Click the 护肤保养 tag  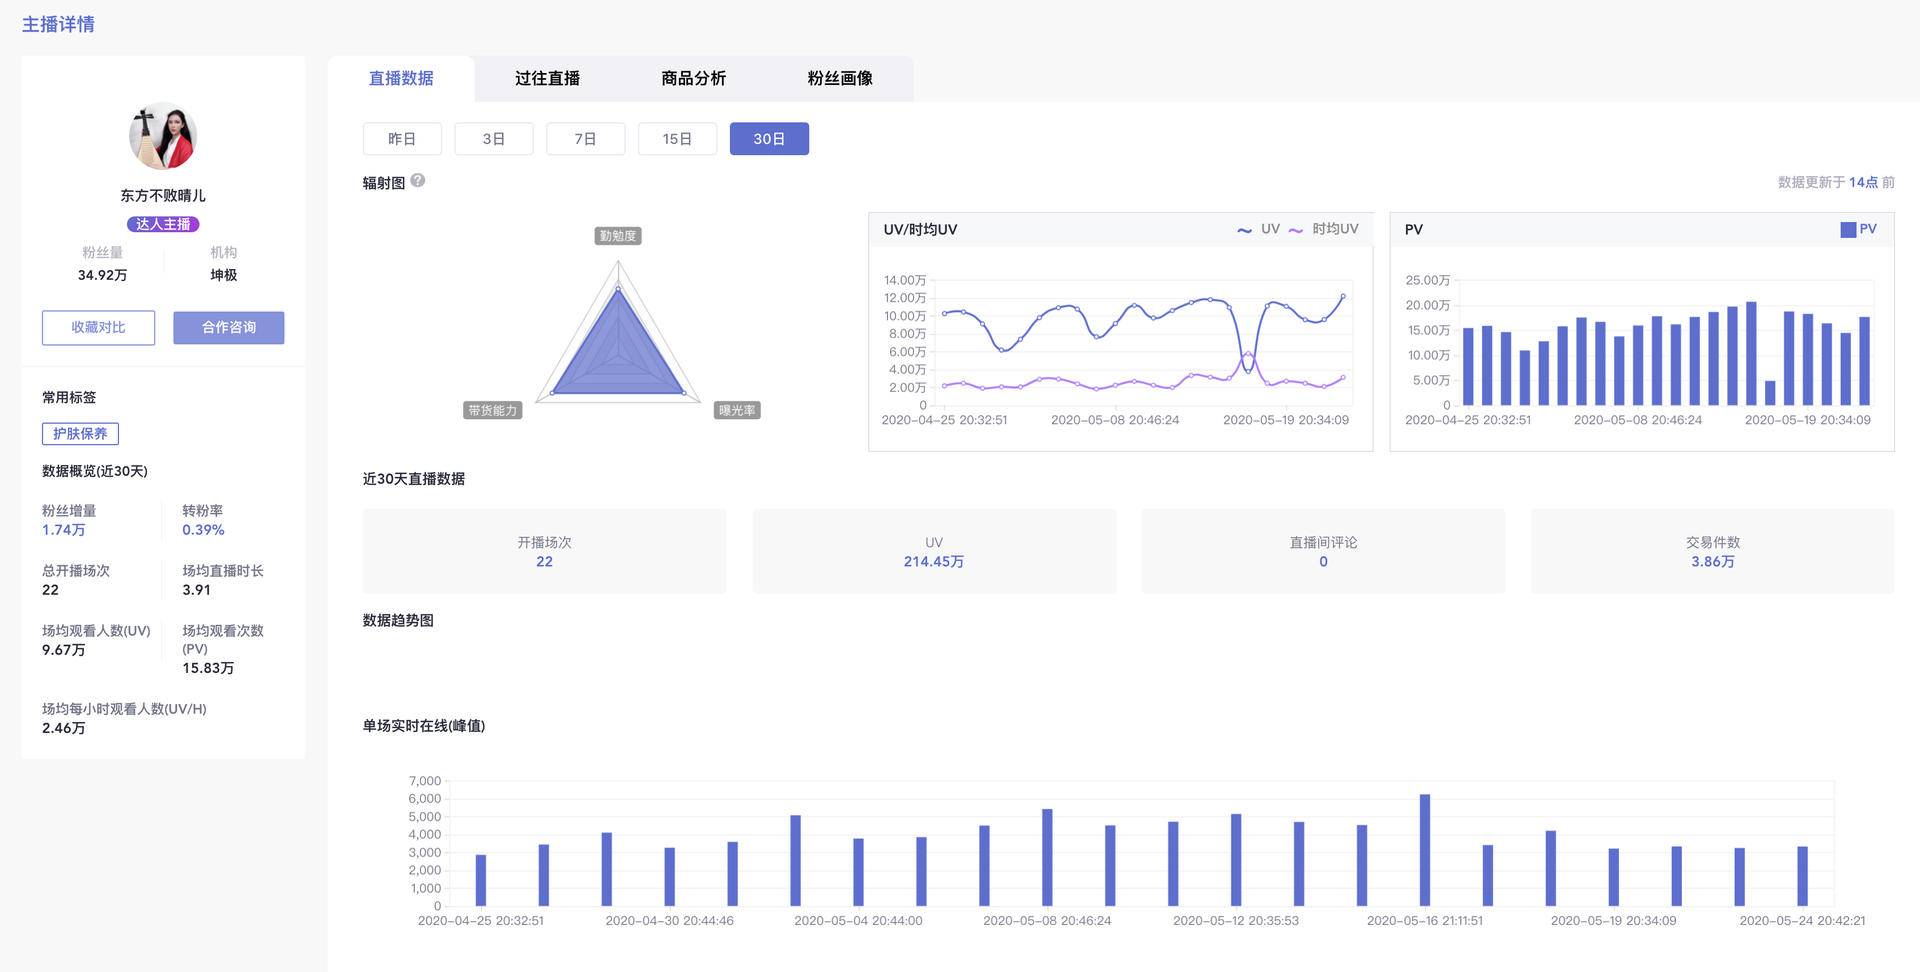pyautogui.click(x=80, y=434)
